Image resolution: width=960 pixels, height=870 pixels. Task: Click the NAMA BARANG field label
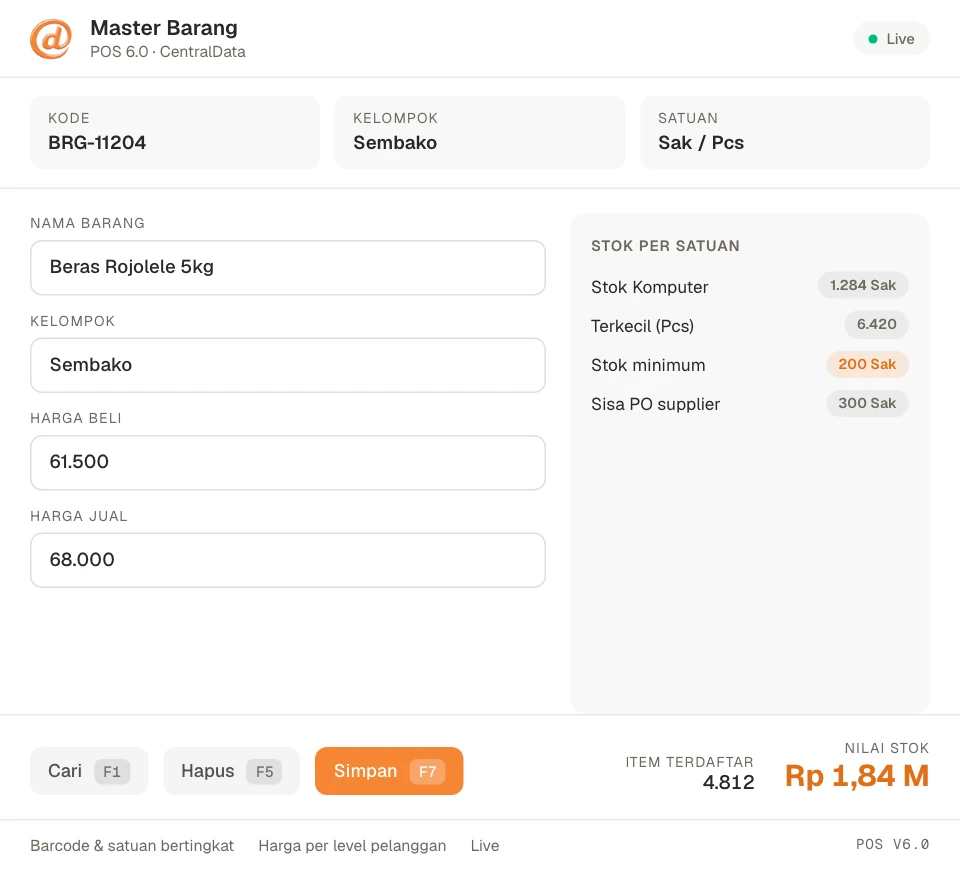point(88,223)
